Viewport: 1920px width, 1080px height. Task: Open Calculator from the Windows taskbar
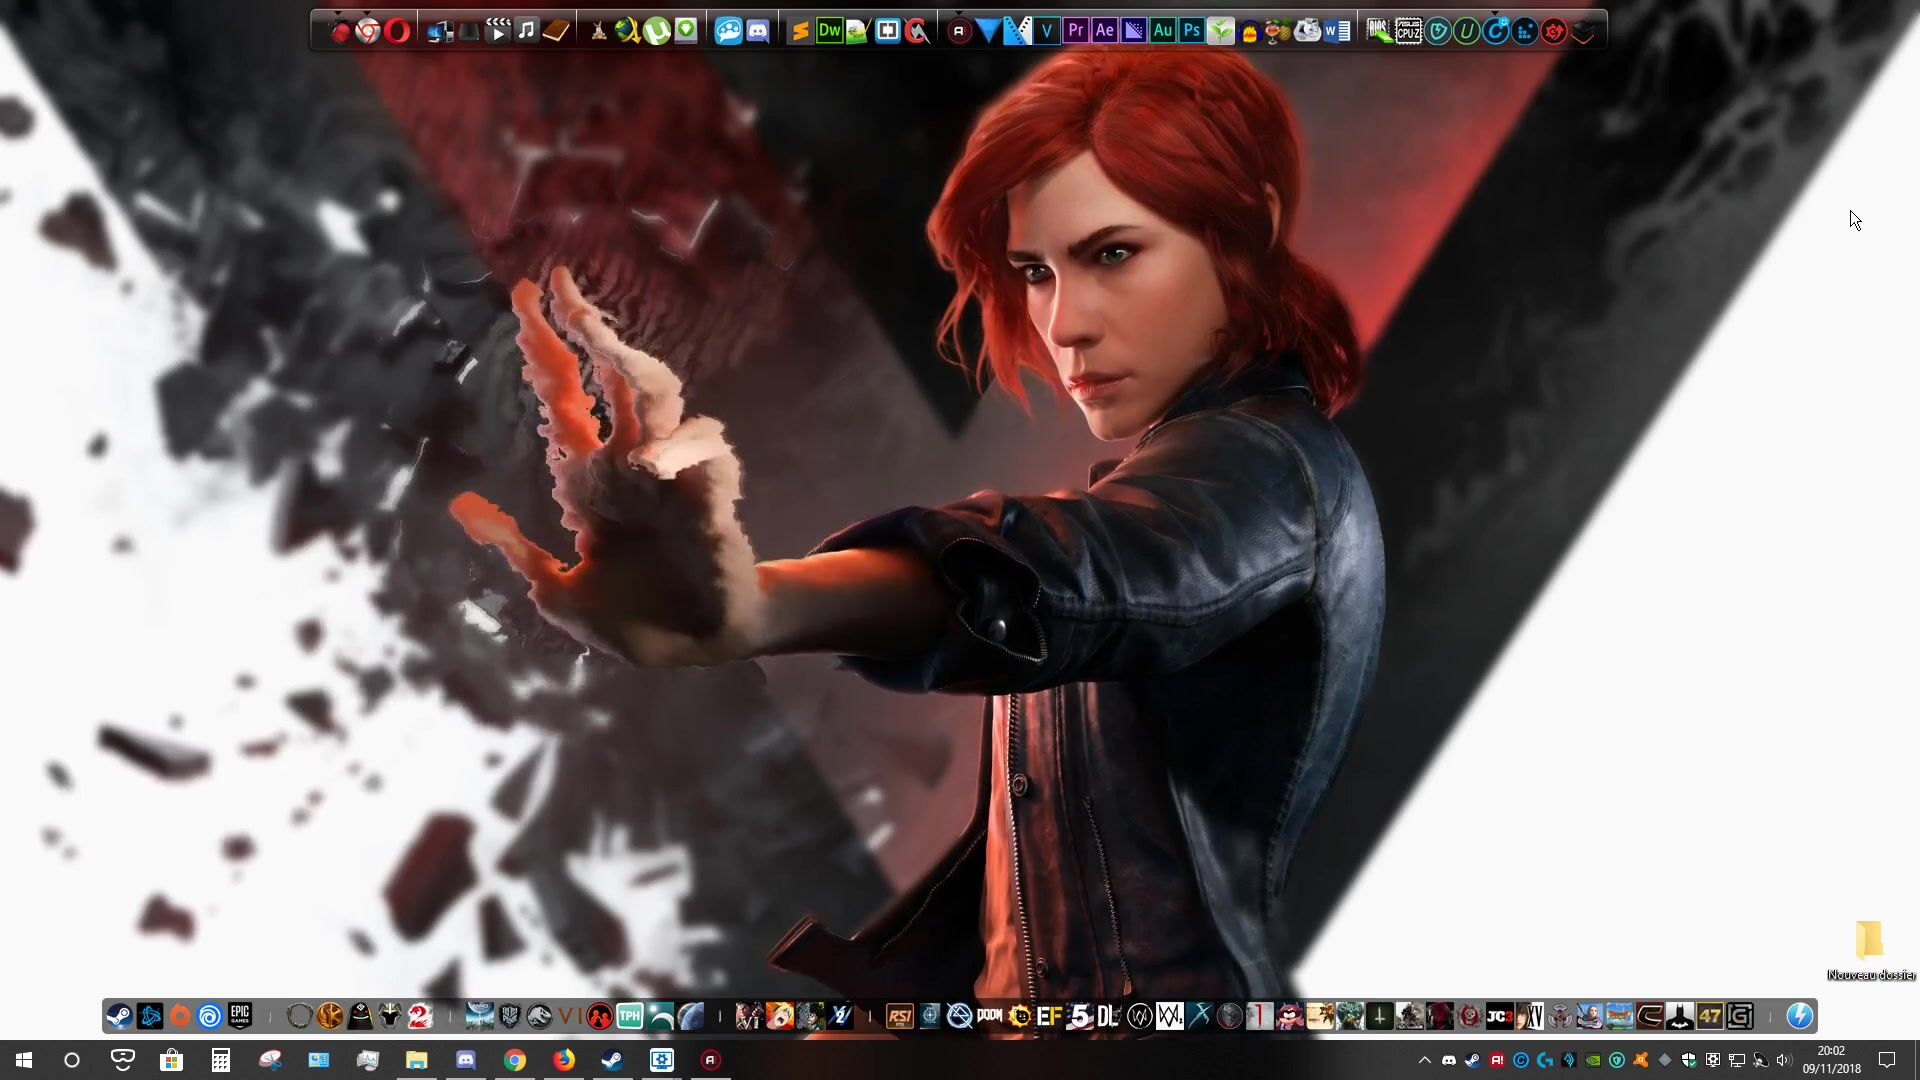tap(221, 1060)
